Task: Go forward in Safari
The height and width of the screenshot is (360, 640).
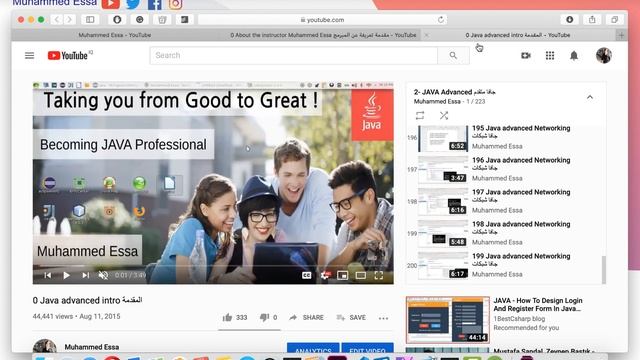Action: coord(69,20)
